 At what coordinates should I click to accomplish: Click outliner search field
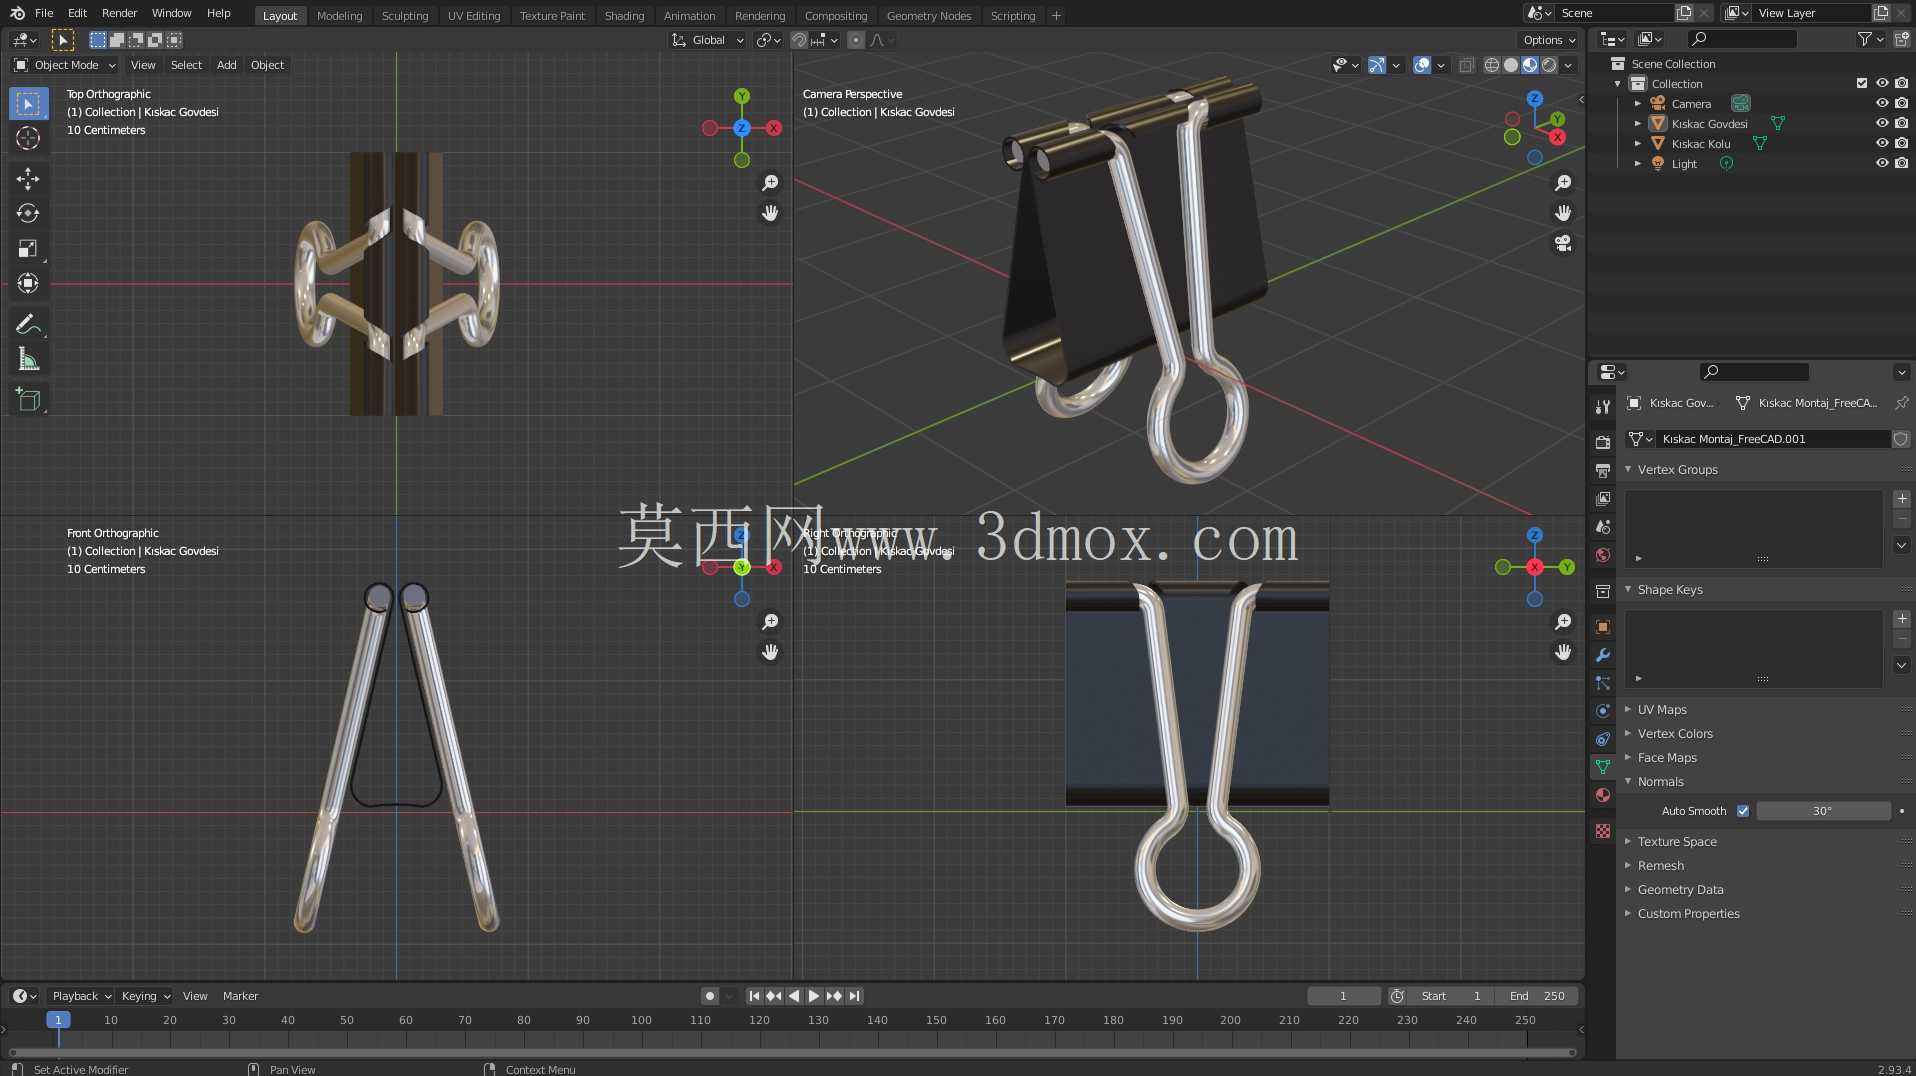click(x=1742, y=39)
